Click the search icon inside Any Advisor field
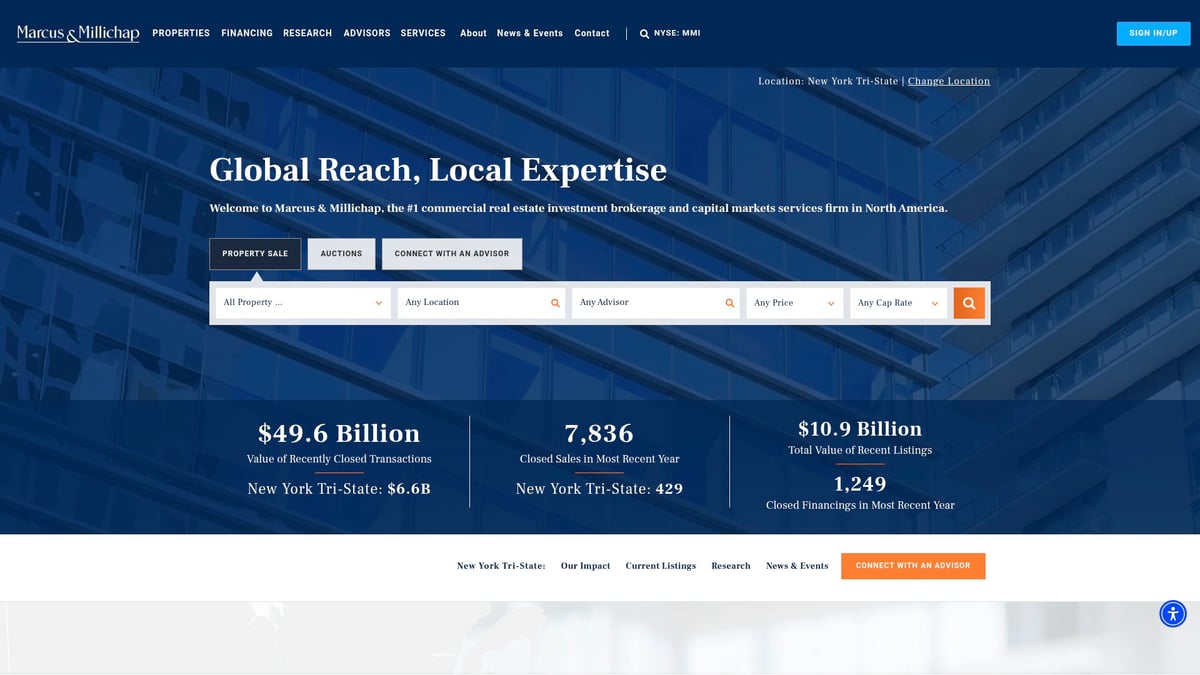Viewport: 1200px width, 675px height. coord(730,302)
